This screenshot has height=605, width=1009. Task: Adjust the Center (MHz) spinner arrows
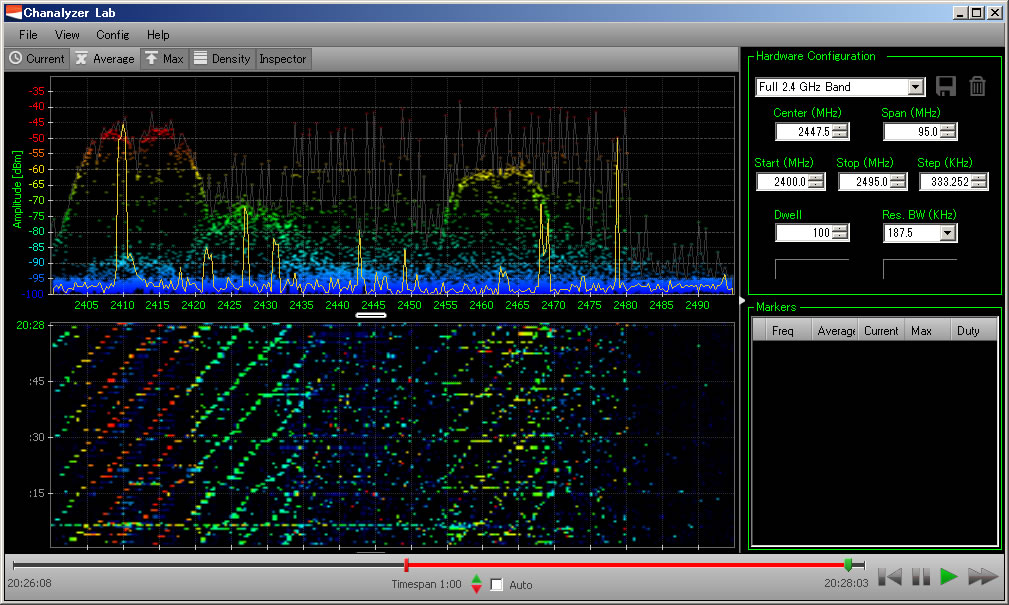(840, 131)
